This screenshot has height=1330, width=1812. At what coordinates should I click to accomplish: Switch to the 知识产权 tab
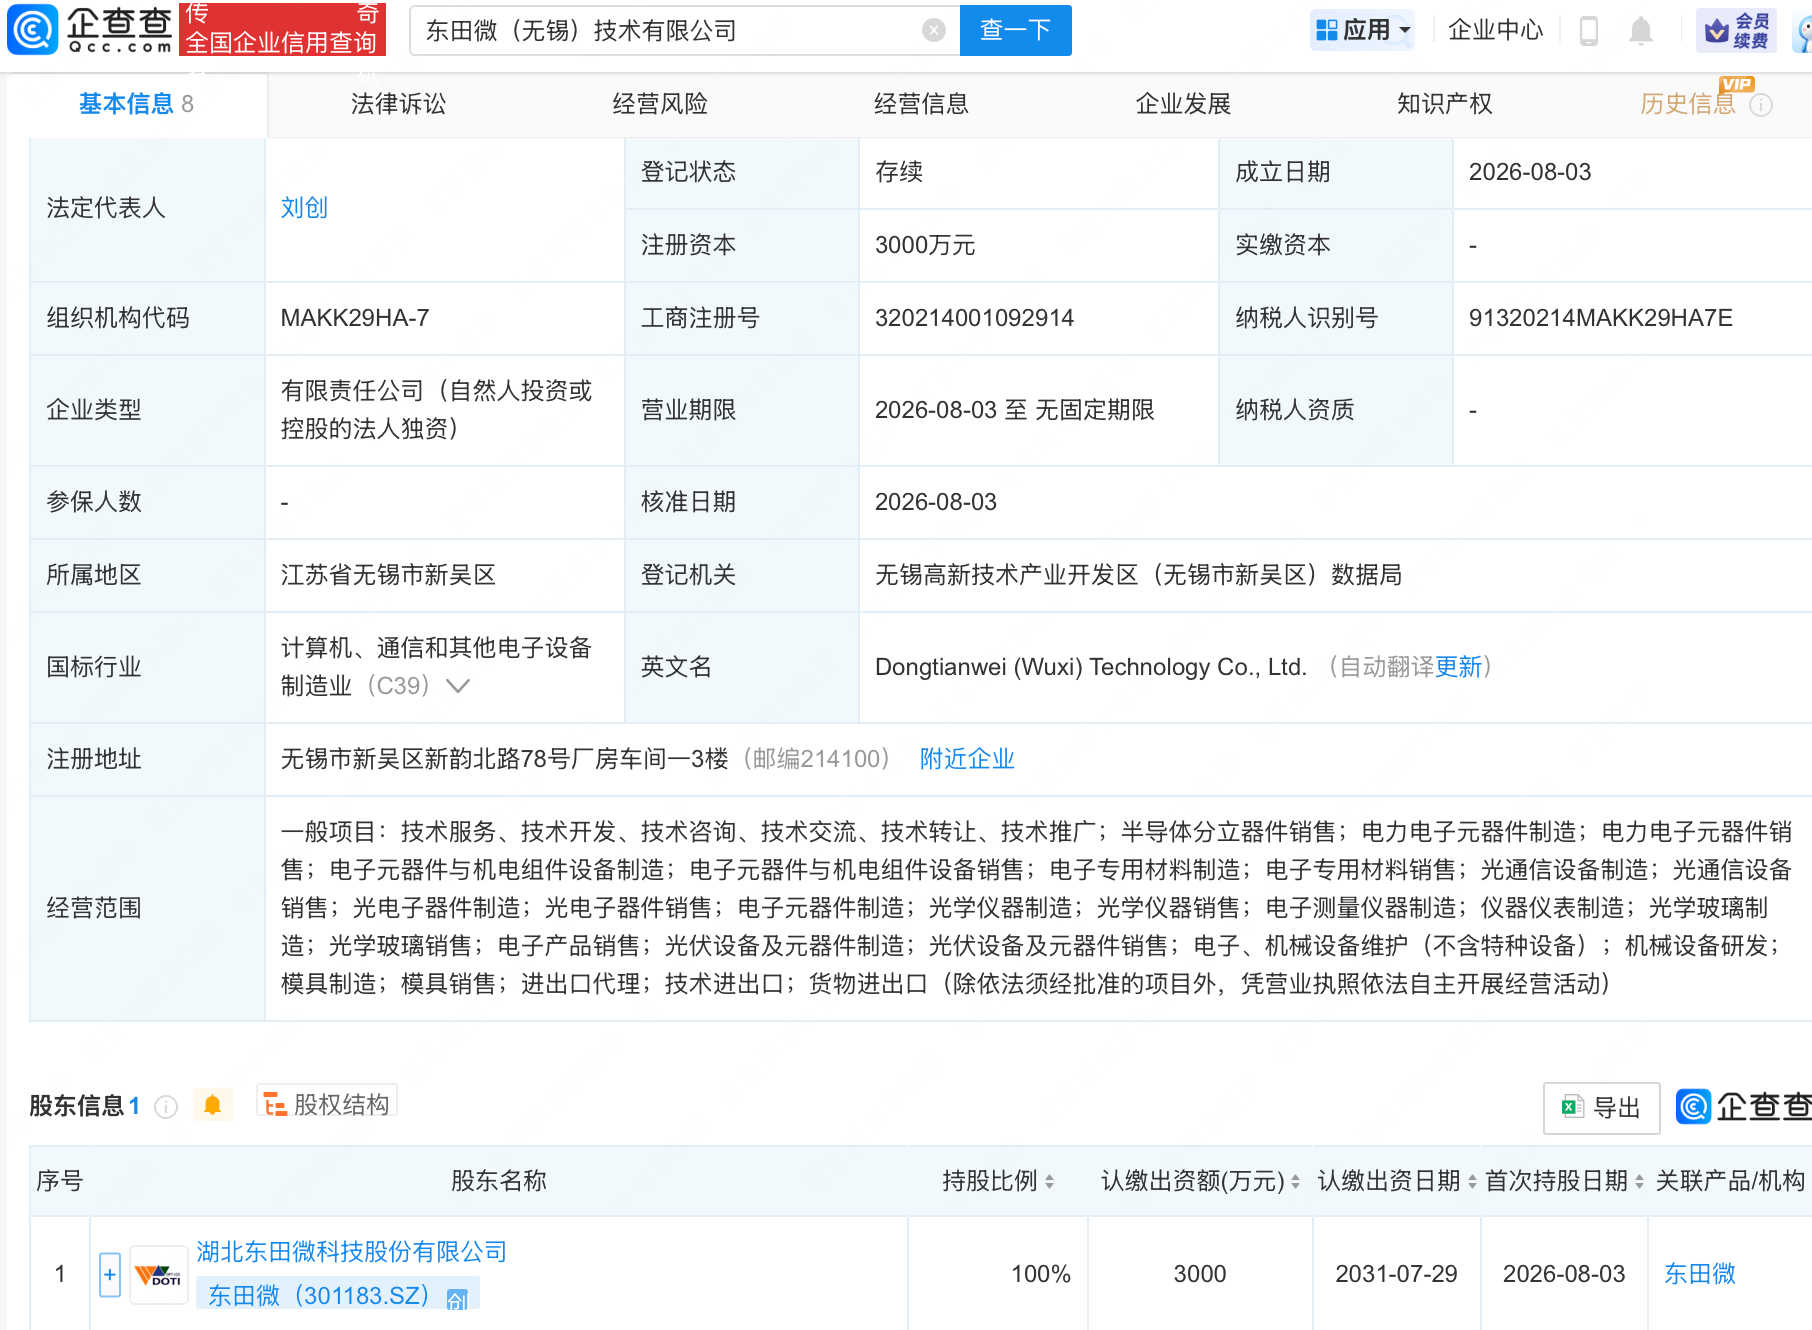click(x=1444, y=104)
